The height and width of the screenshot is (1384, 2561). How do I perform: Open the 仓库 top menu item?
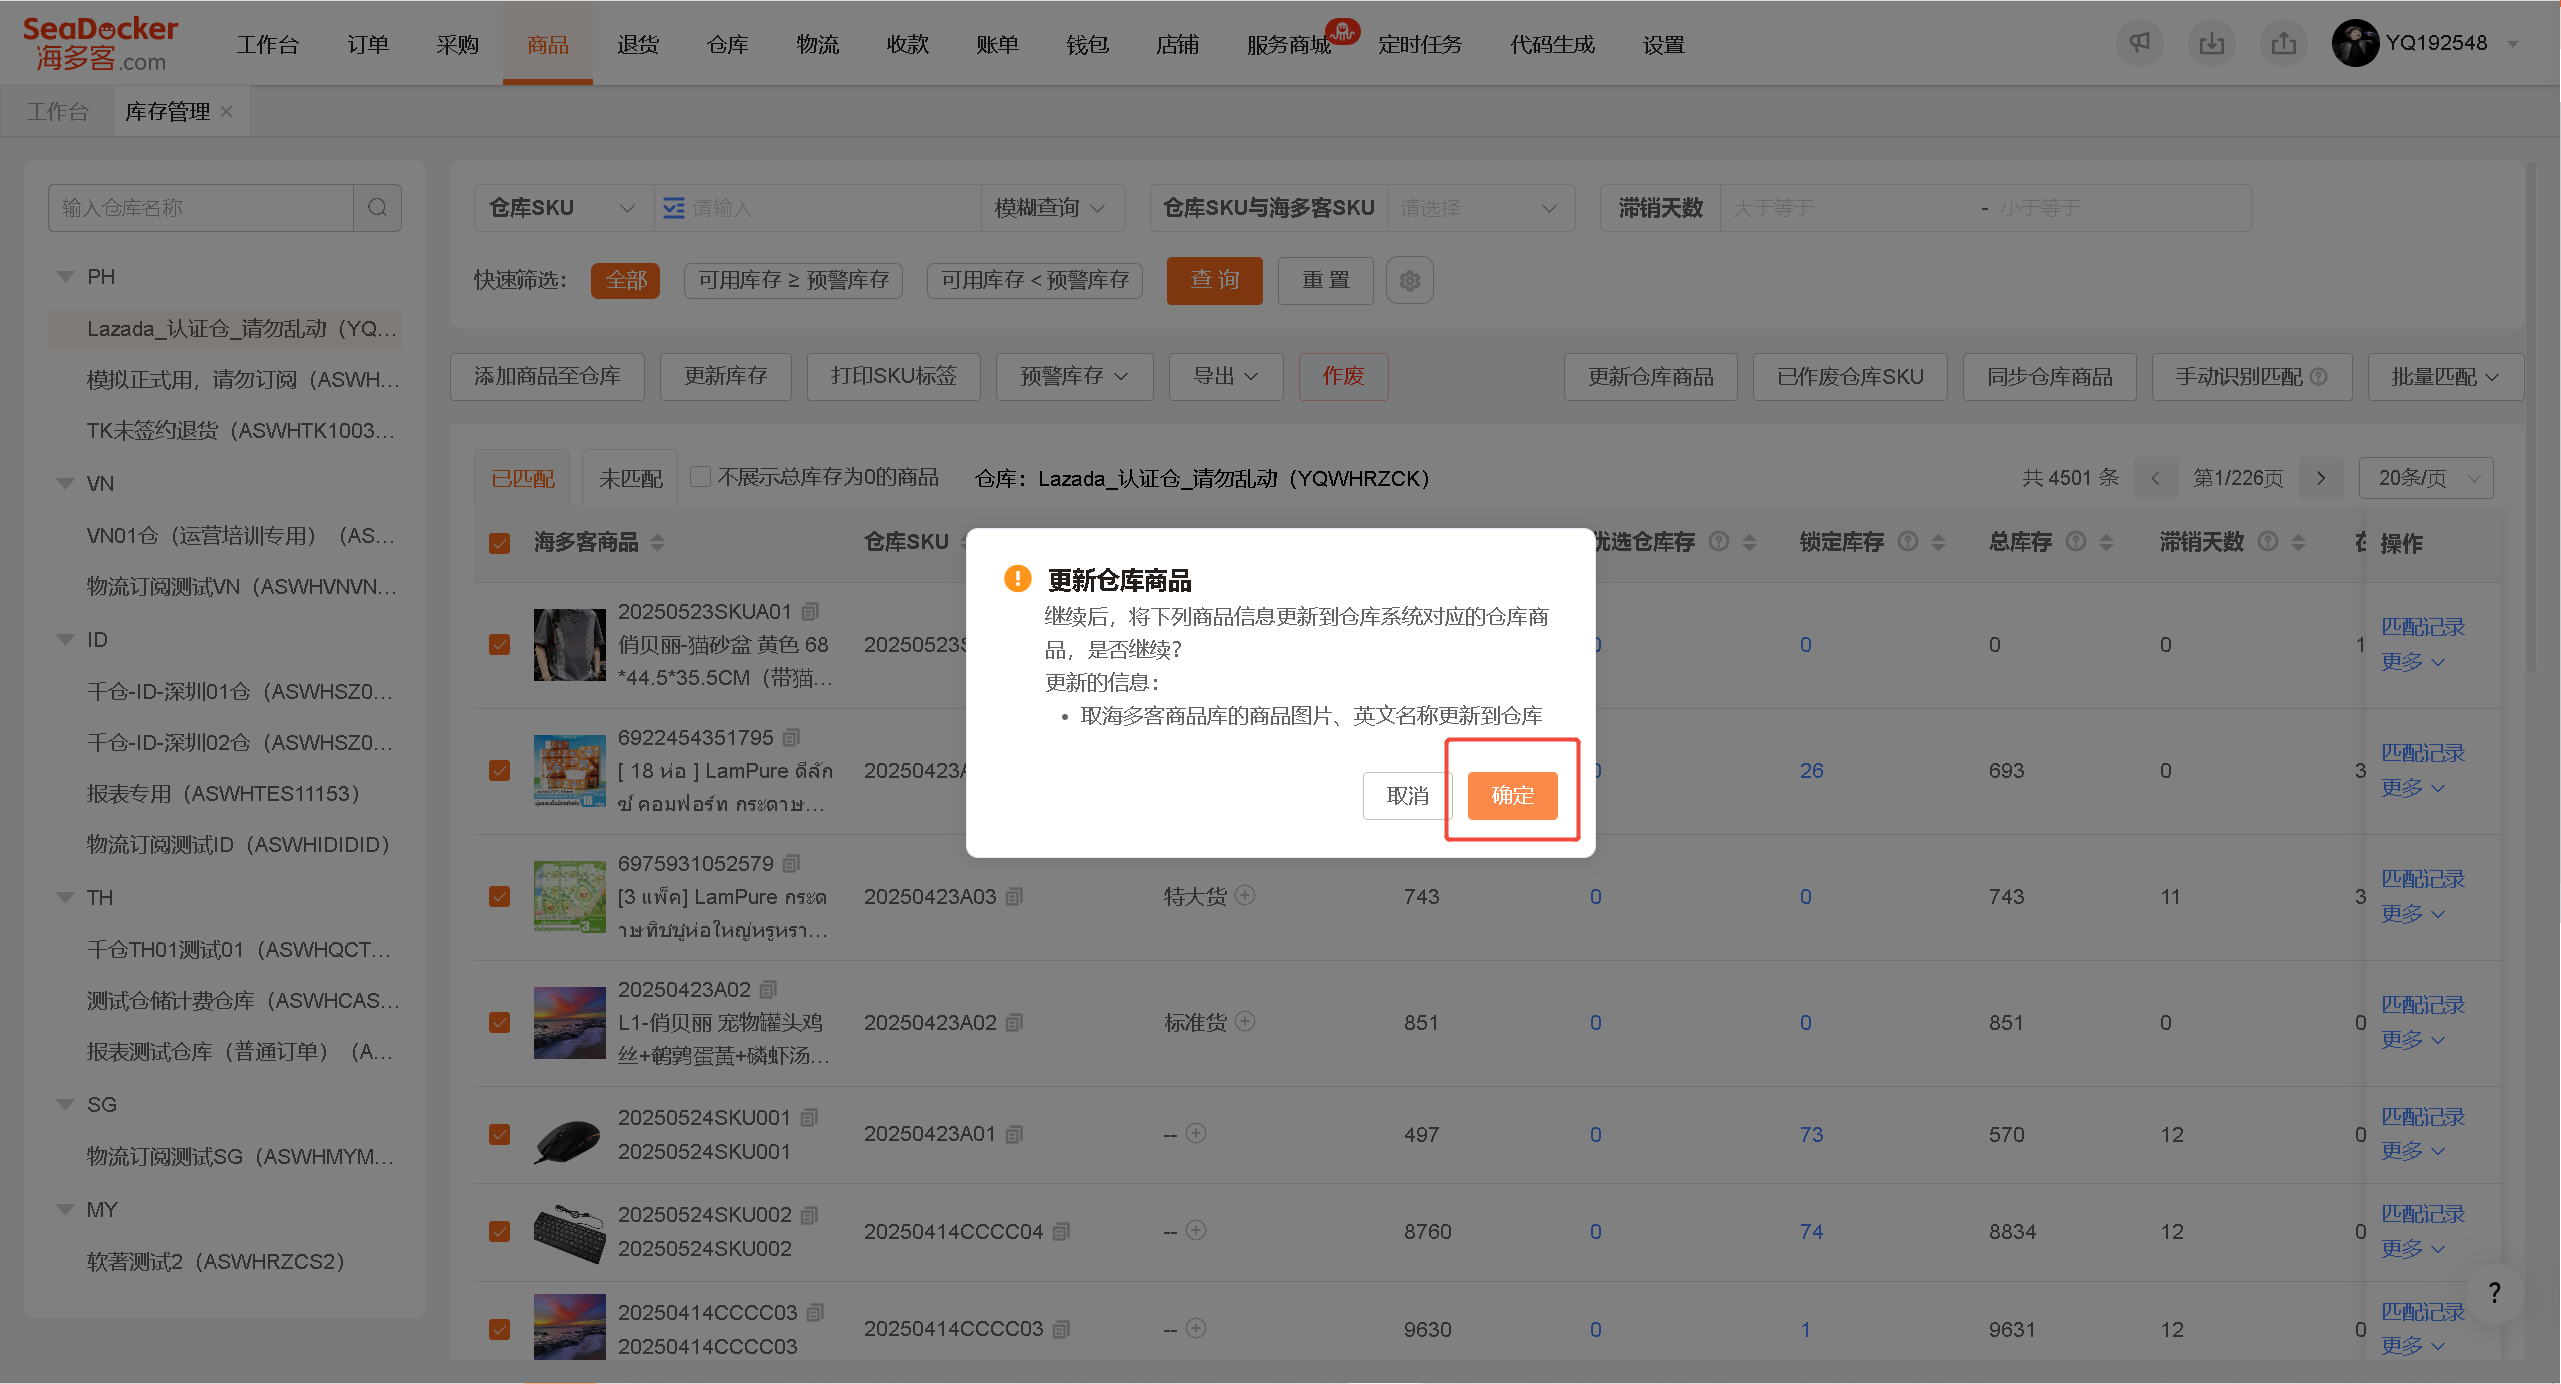[727, 44]
